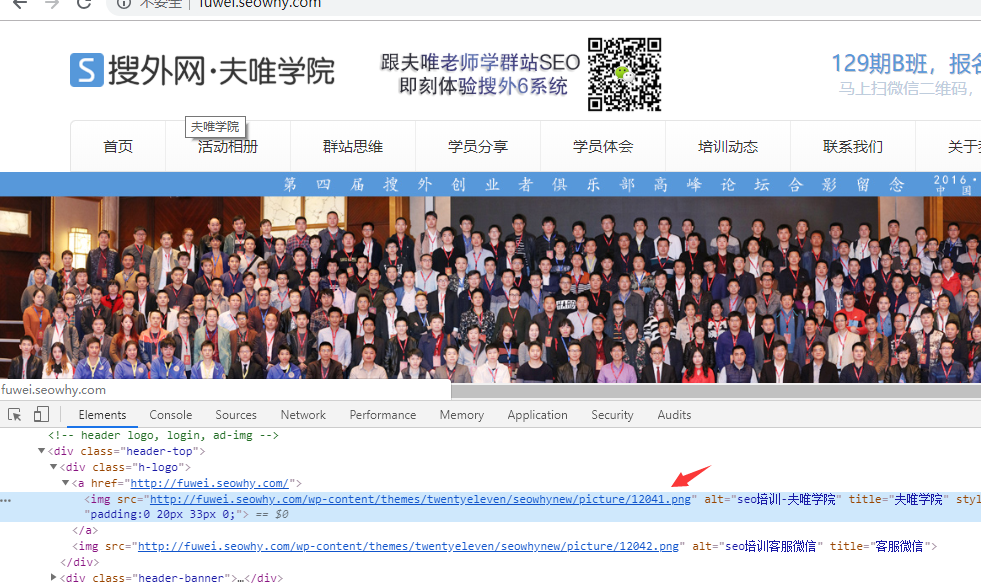
Task: Open the Network tab in DevTools
Action: (x=303, y=415)
